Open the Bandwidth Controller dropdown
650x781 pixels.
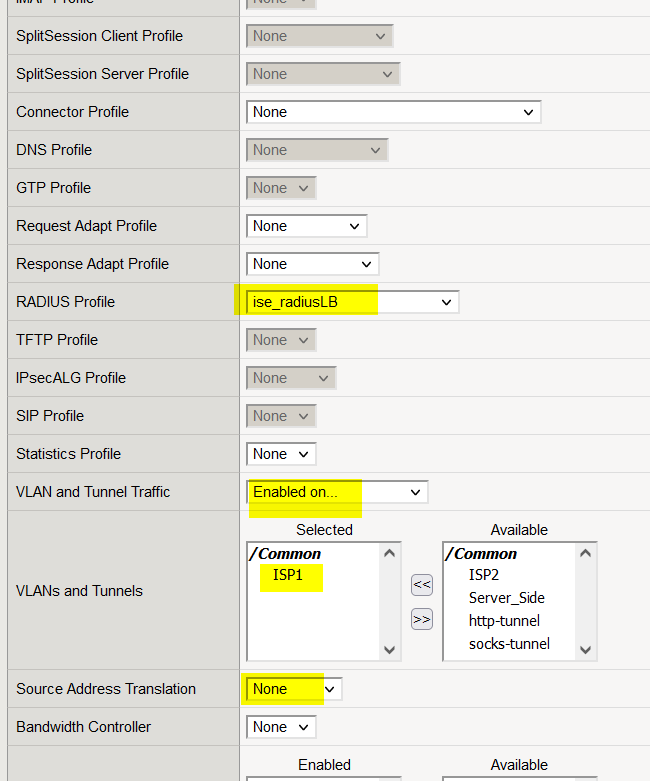click(281, 727)
